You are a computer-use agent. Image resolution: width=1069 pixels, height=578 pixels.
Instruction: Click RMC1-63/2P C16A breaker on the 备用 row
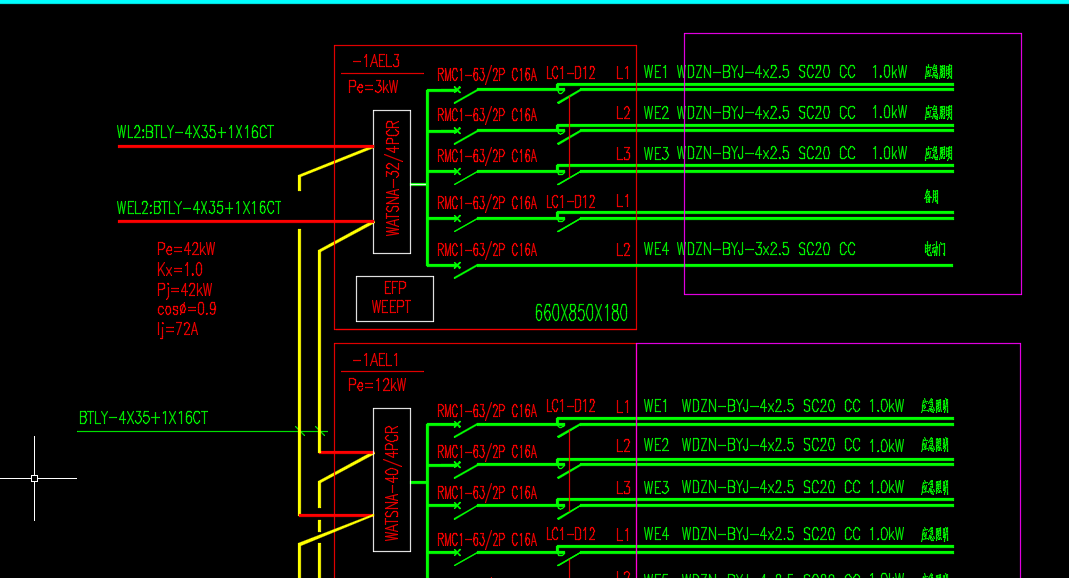(x=487, y=203)
